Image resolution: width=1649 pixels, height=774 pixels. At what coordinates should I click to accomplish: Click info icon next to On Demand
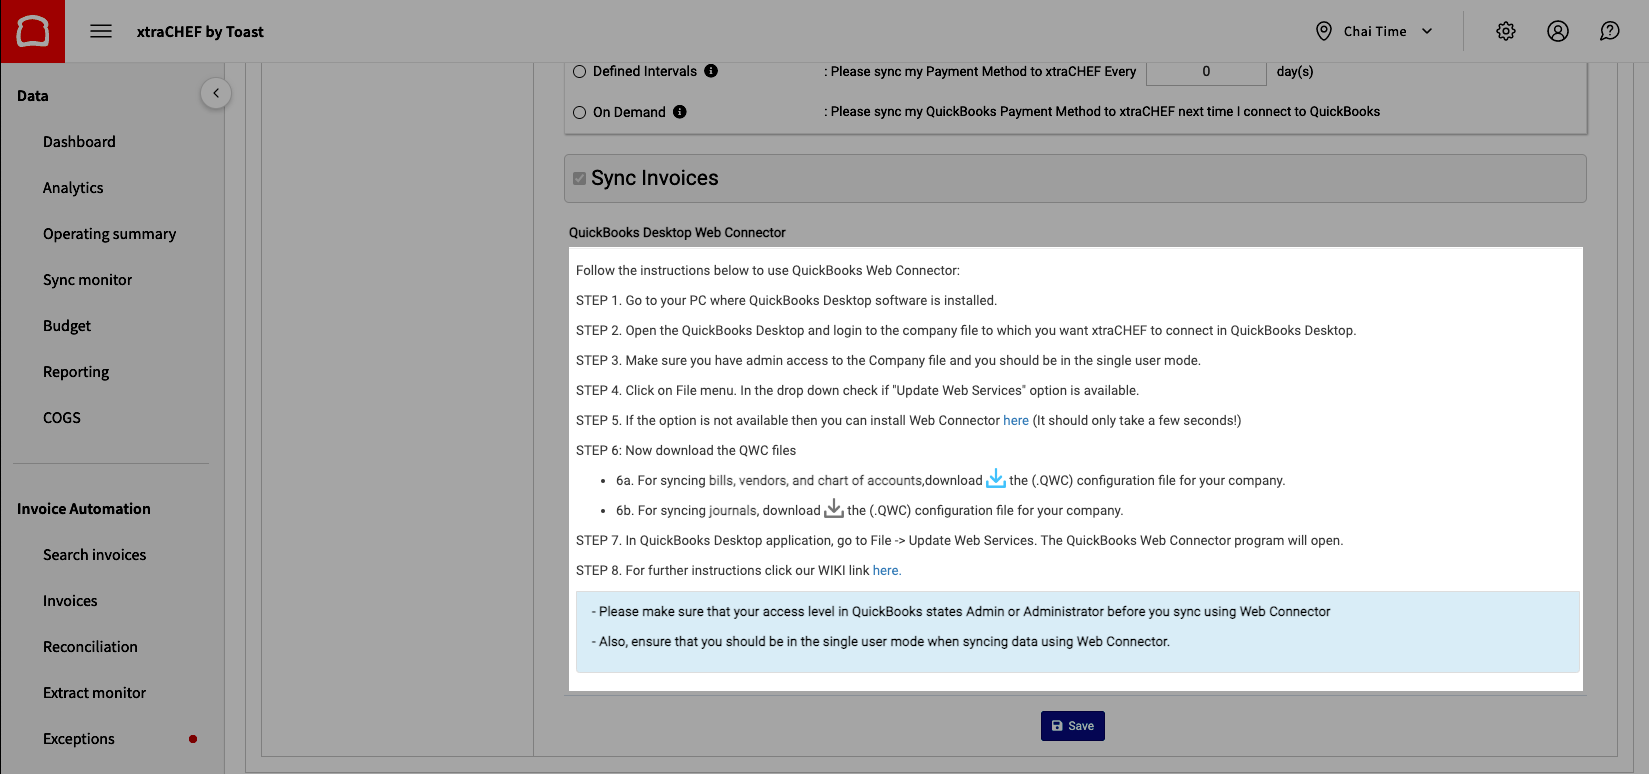[x=680, y=112]
